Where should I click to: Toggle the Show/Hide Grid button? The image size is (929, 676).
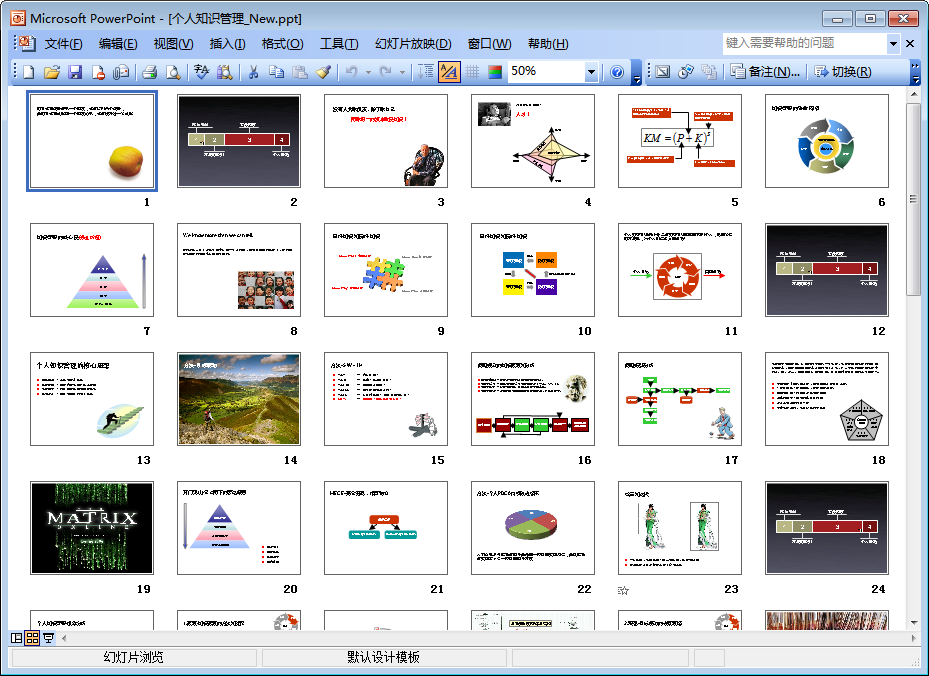[x=472, y=72]
